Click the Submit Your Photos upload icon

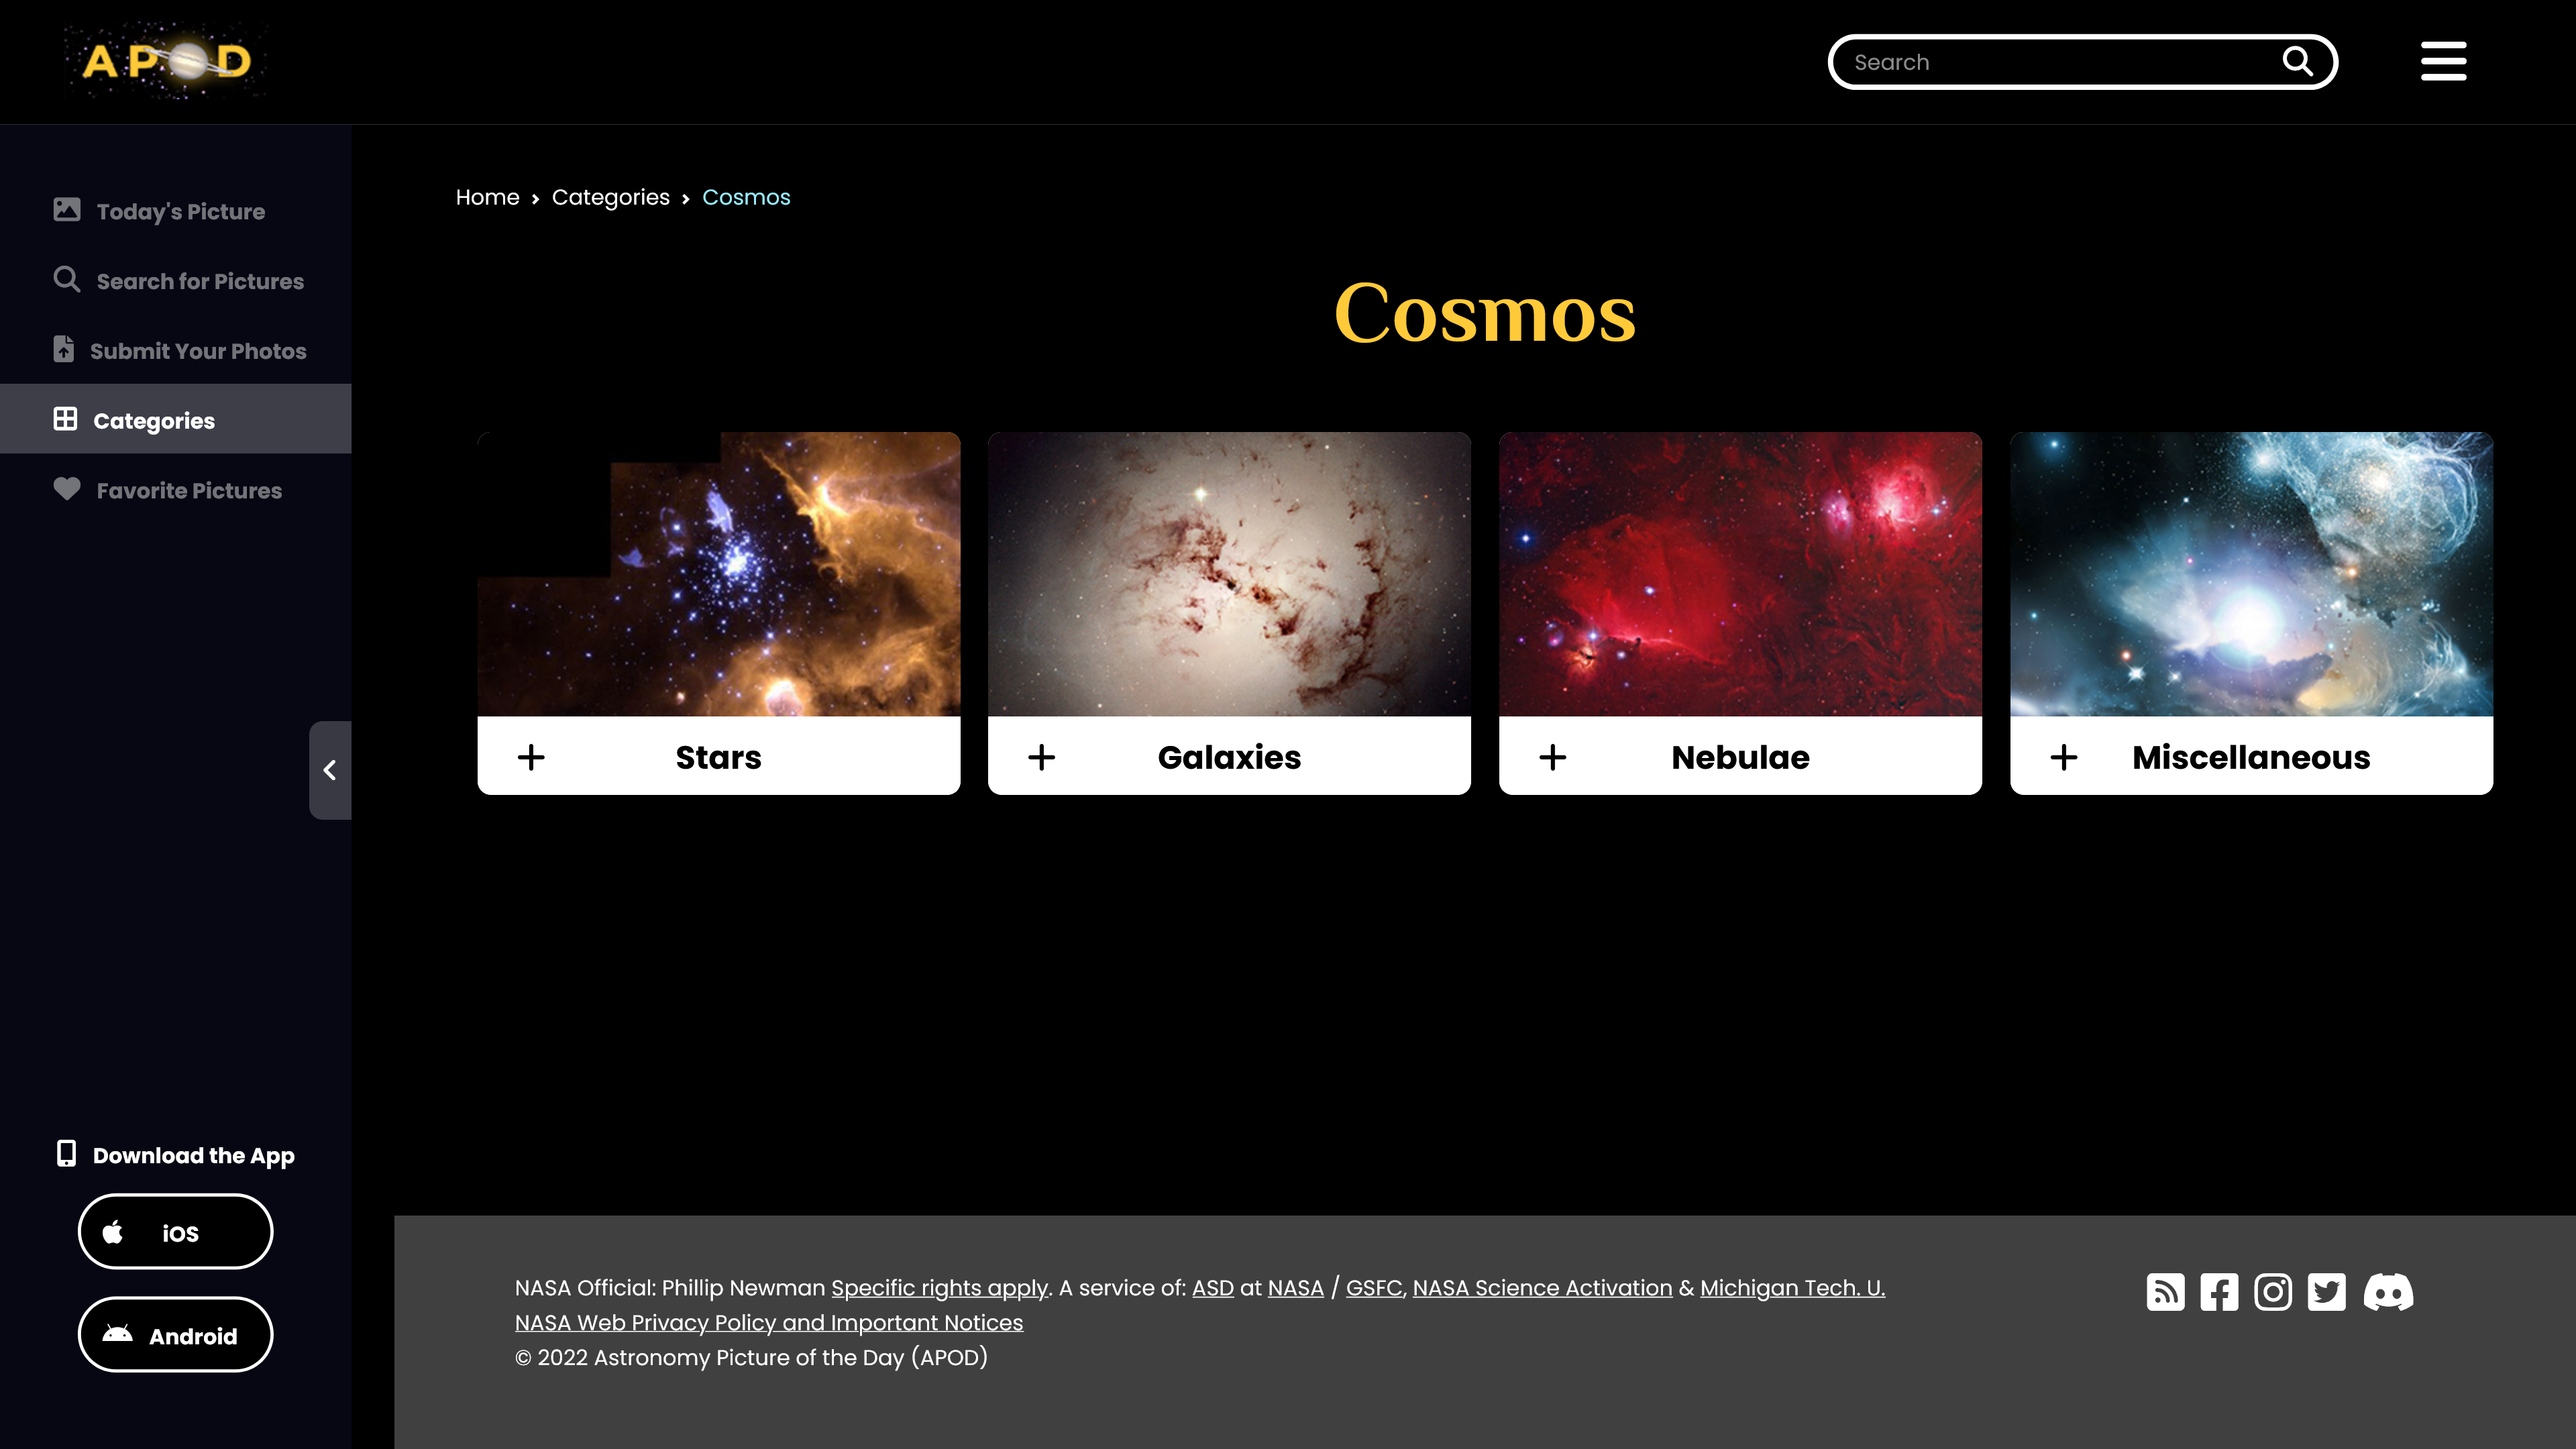click(64, 349)
